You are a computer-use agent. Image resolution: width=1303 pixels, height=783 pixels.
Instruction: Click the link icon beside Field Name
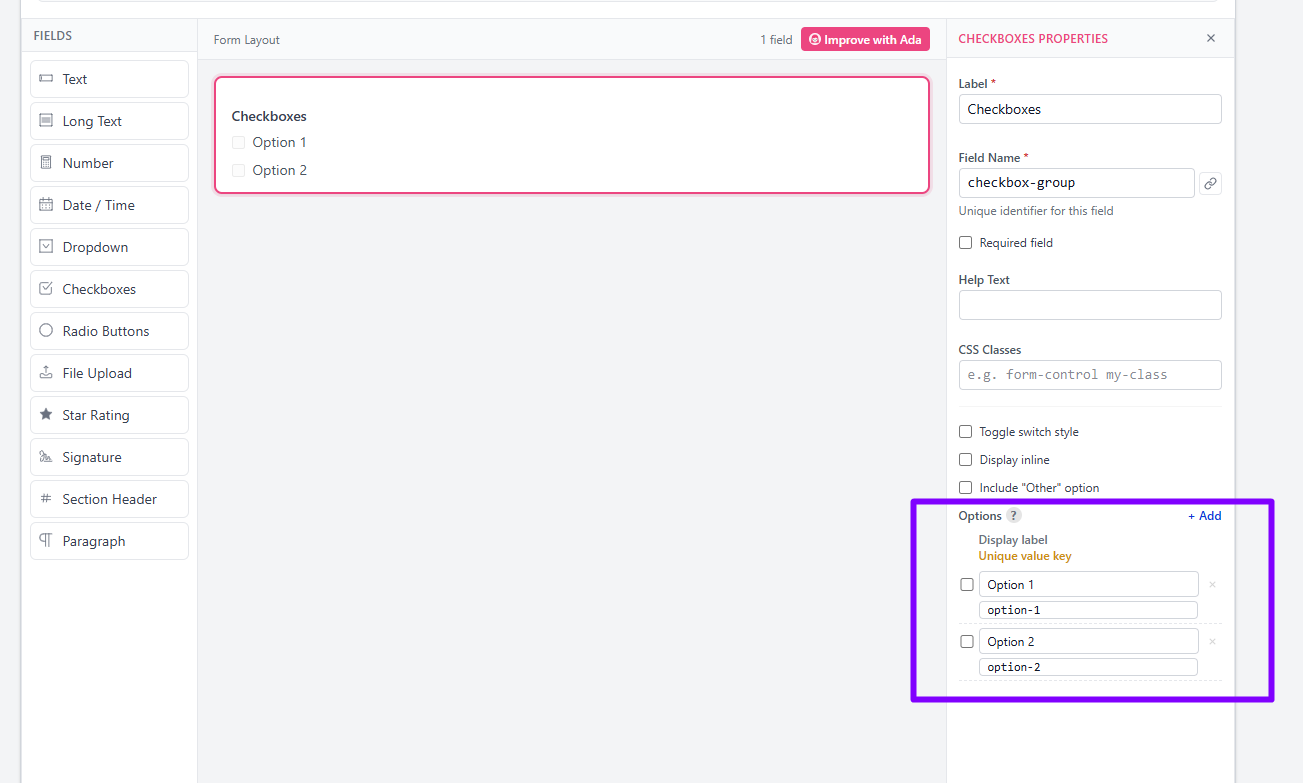[x=1210, y=183]
